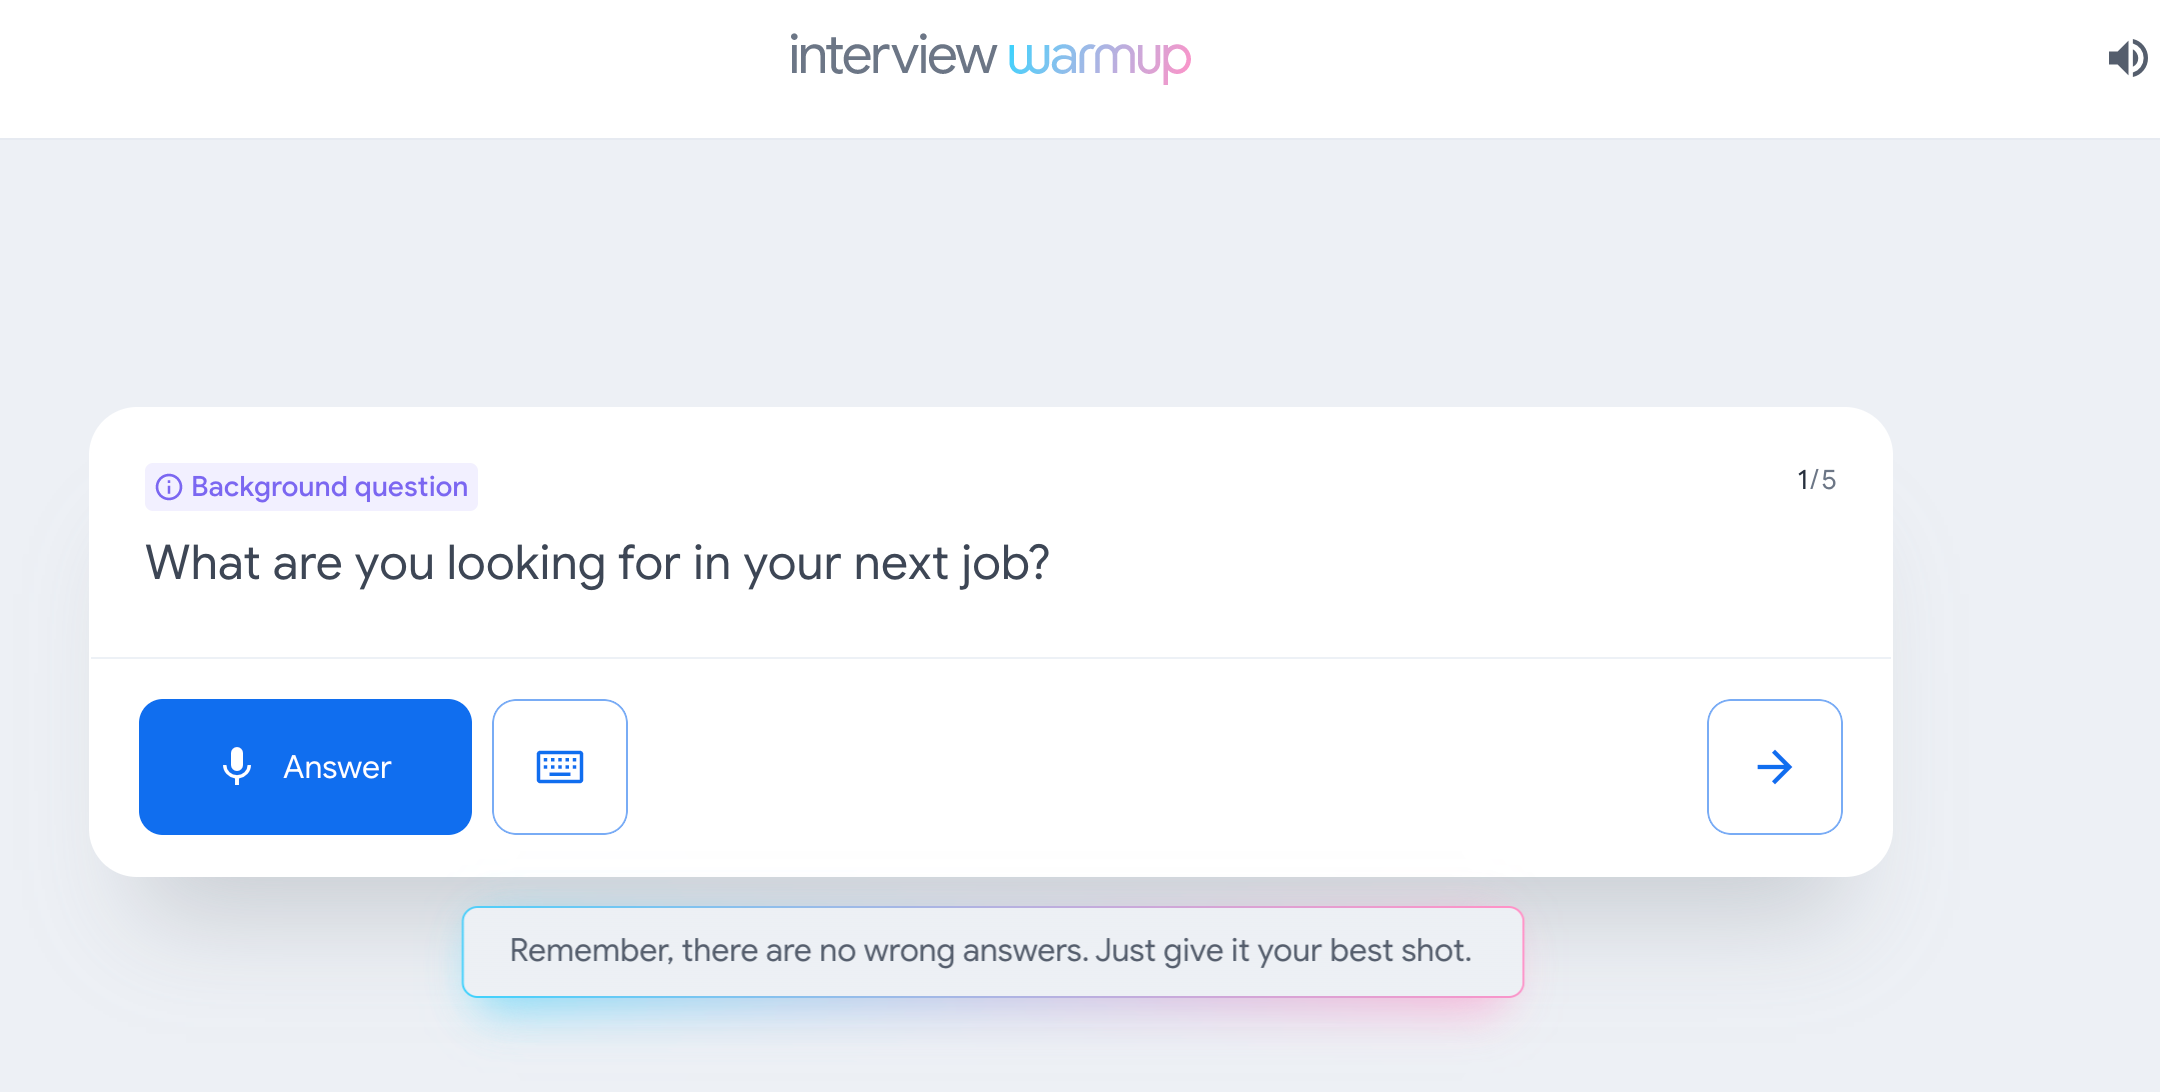Click the total question count "5"

pos(1829,480)
